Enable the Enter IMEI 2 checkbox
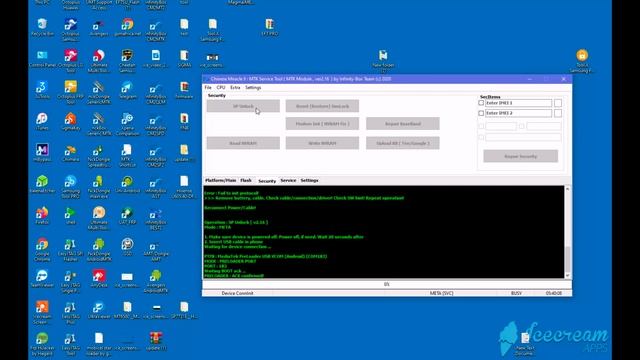This screenshot has width=640, height=360. click(x=481, y=113)
